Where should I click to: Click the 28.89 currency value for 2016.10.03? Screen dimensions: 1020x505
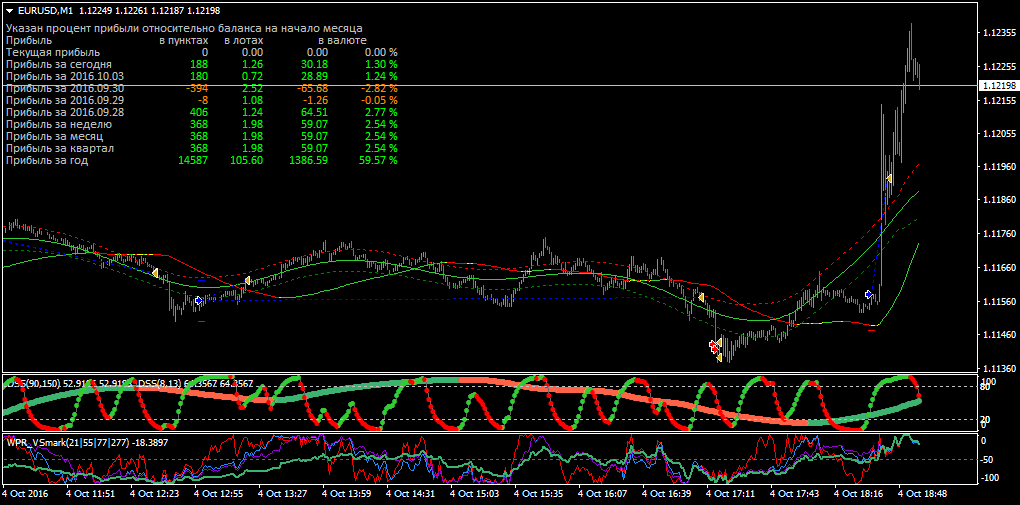(x=315, y=76)
